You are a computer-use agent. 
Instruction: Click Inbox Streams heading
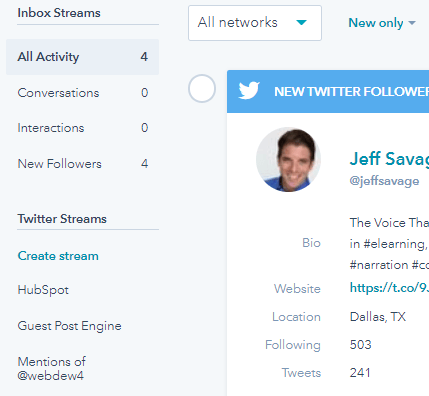point(59,13)
